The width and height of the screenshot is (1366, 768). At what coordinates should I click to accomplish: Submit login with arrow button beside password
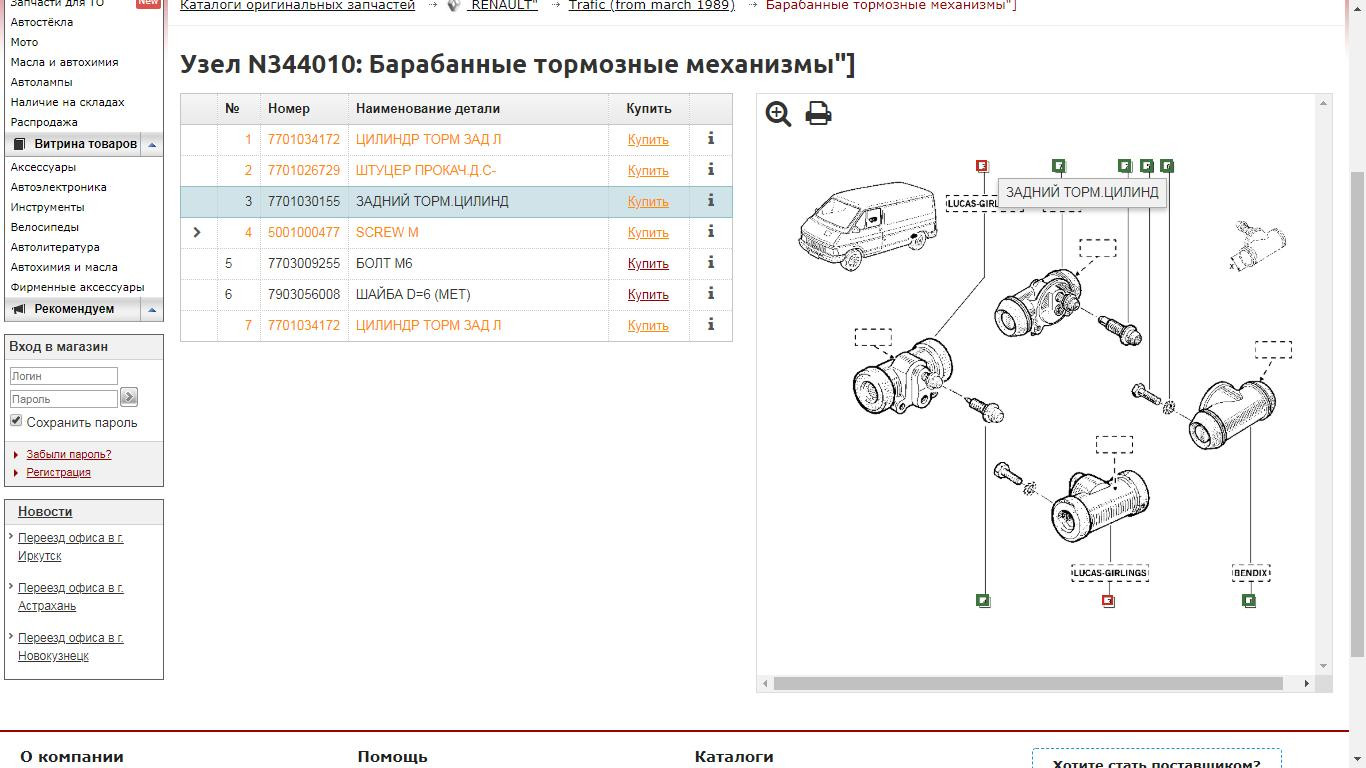click(129, 397)
